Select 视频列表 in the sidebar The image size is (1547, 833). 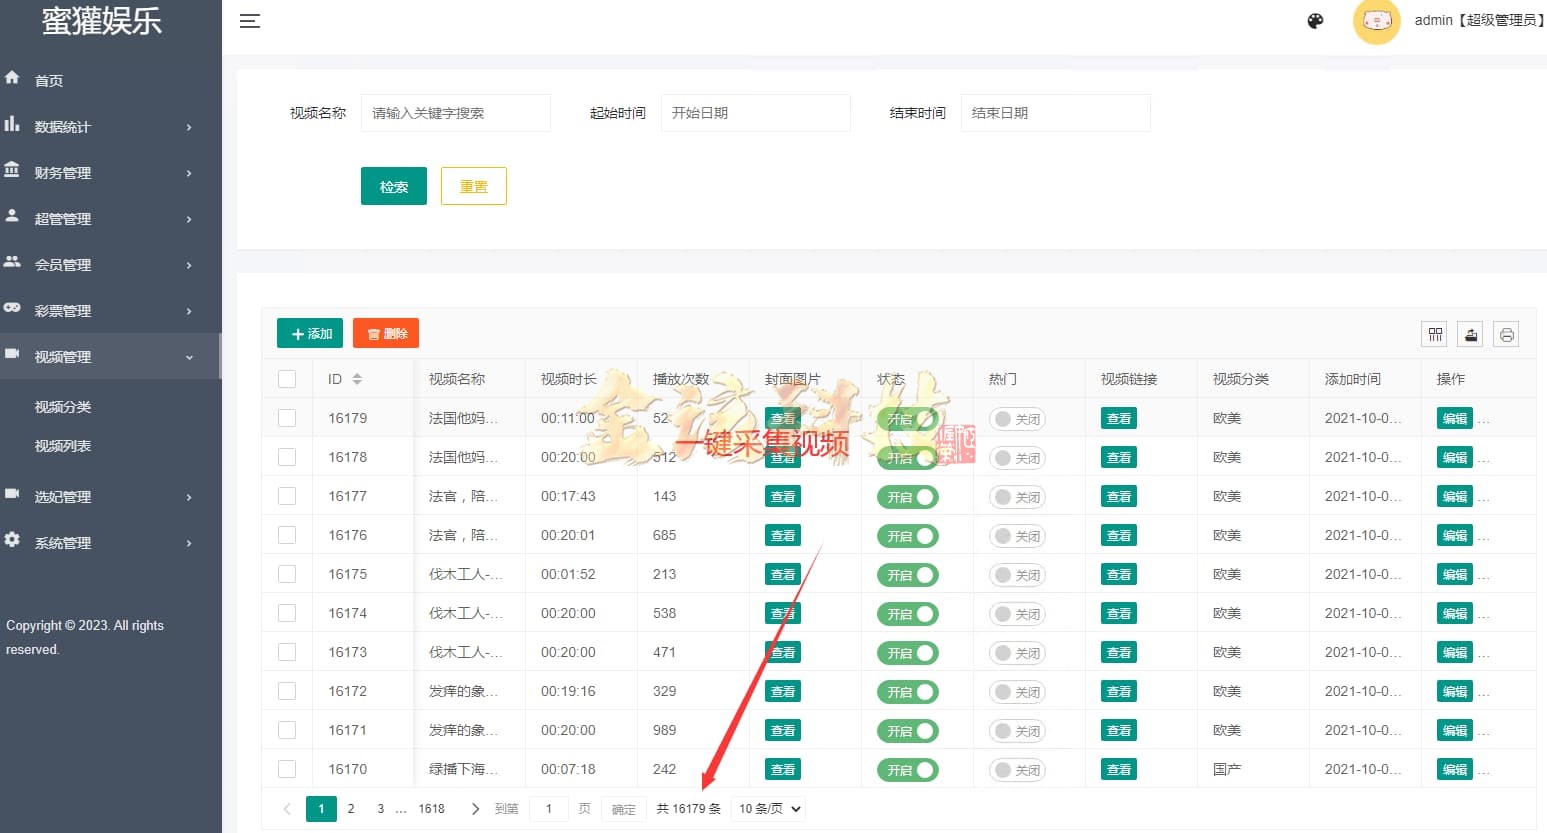click(65, 446)
